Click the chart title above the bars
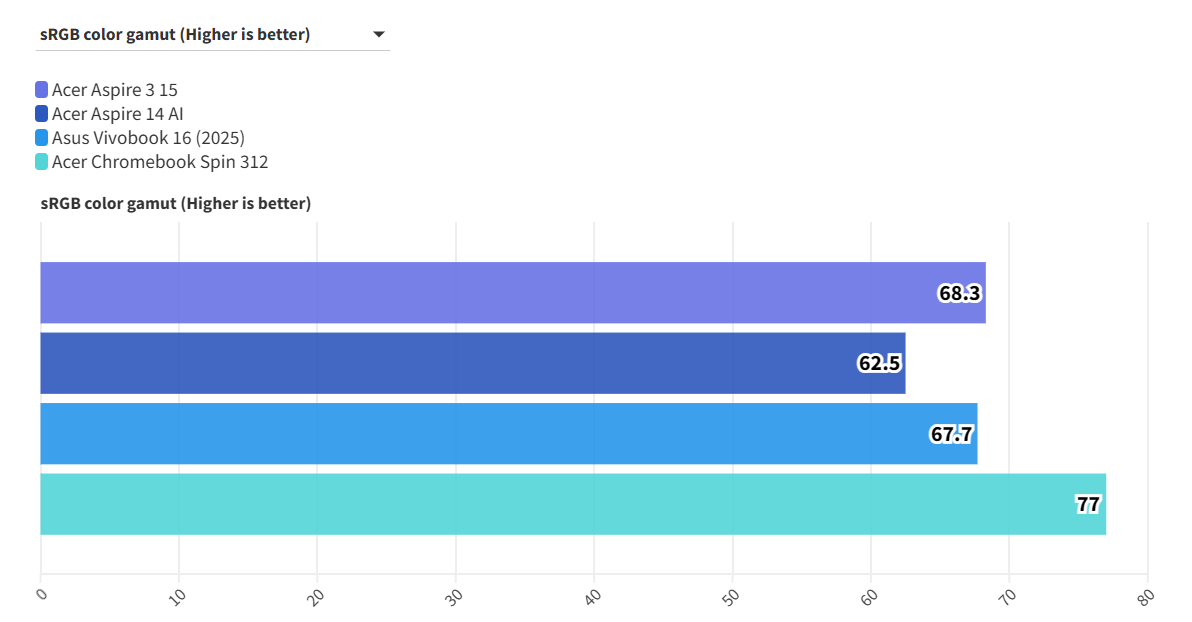Viewport: 1192px width, 622px height. click(176, 204)
